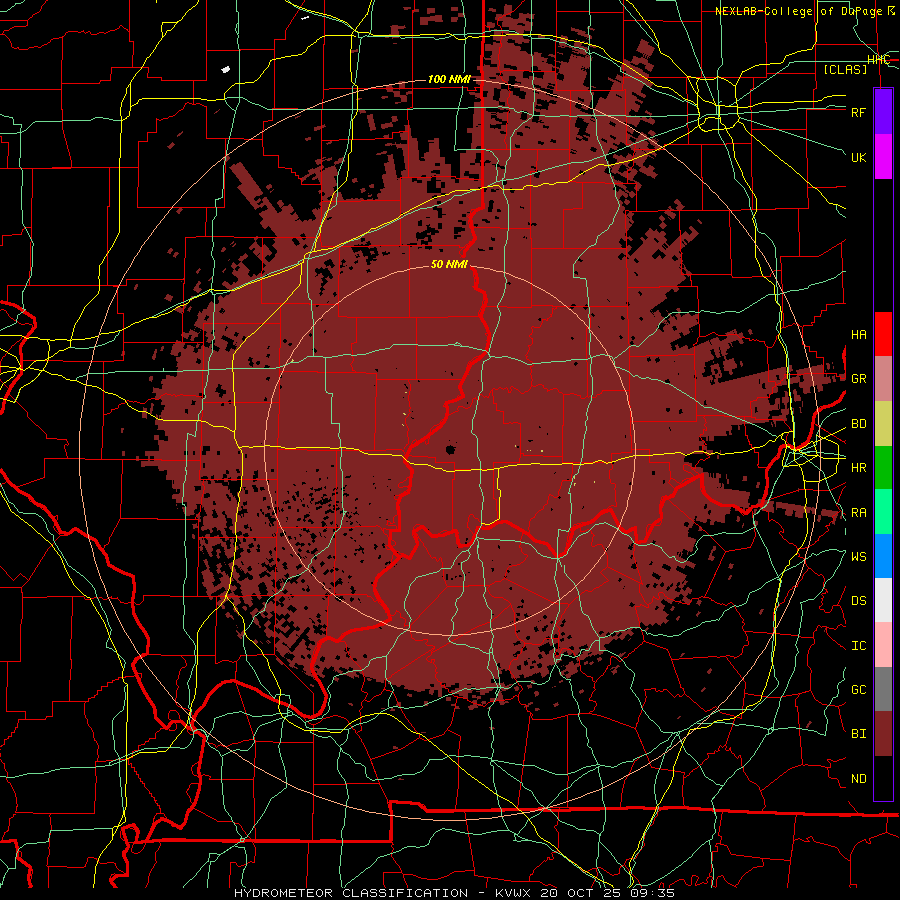Select the gray GC legend swatch
The height and width of the screenshot is (900, 900).
coord(883,689)
